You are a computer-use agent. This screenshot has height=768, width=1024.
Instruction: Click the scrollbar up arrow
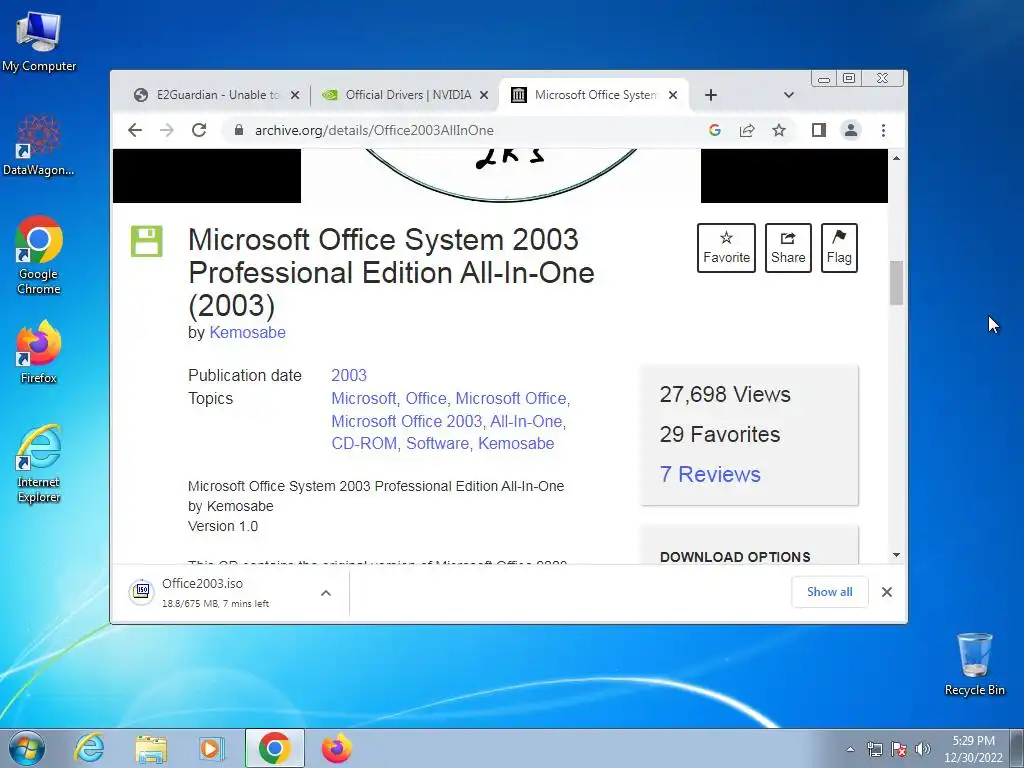tap(896, 158)
